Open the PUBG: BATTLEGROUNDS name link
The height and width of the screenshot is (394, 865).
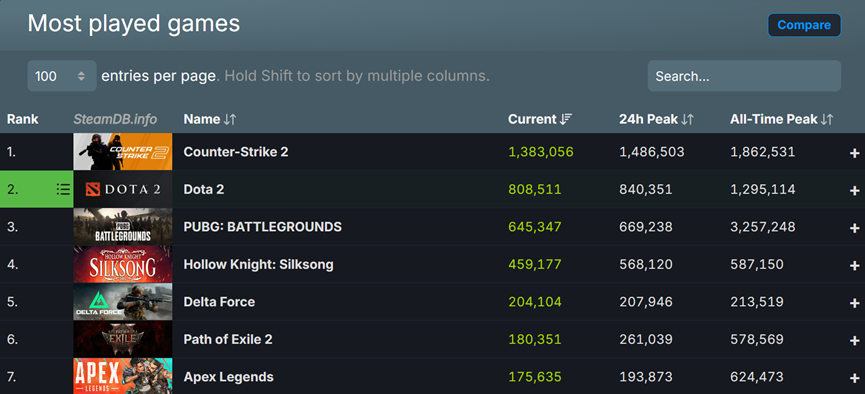click(x=263, y=227)
